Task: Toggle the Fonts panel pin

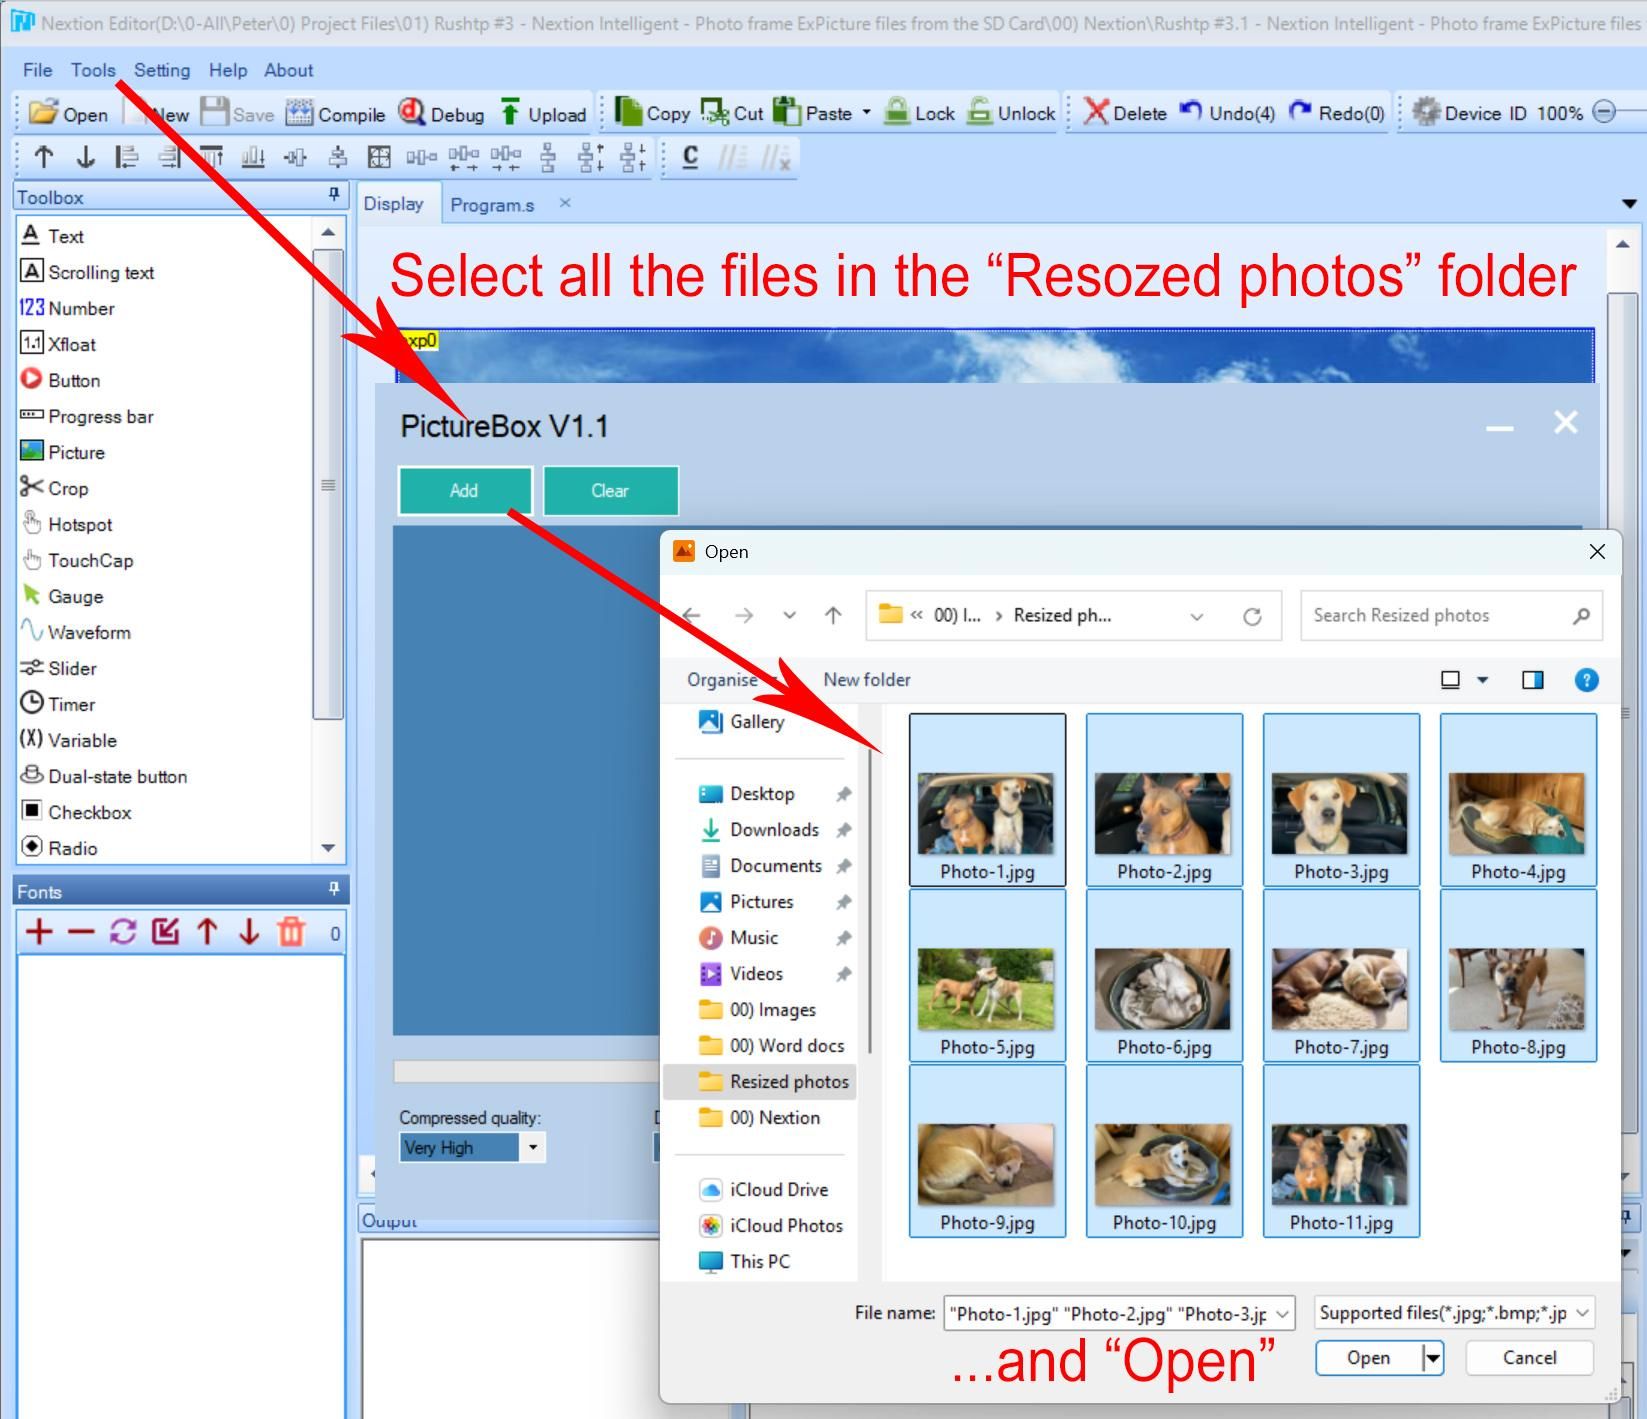Action: pyautogui.click(x=334, y=890)
